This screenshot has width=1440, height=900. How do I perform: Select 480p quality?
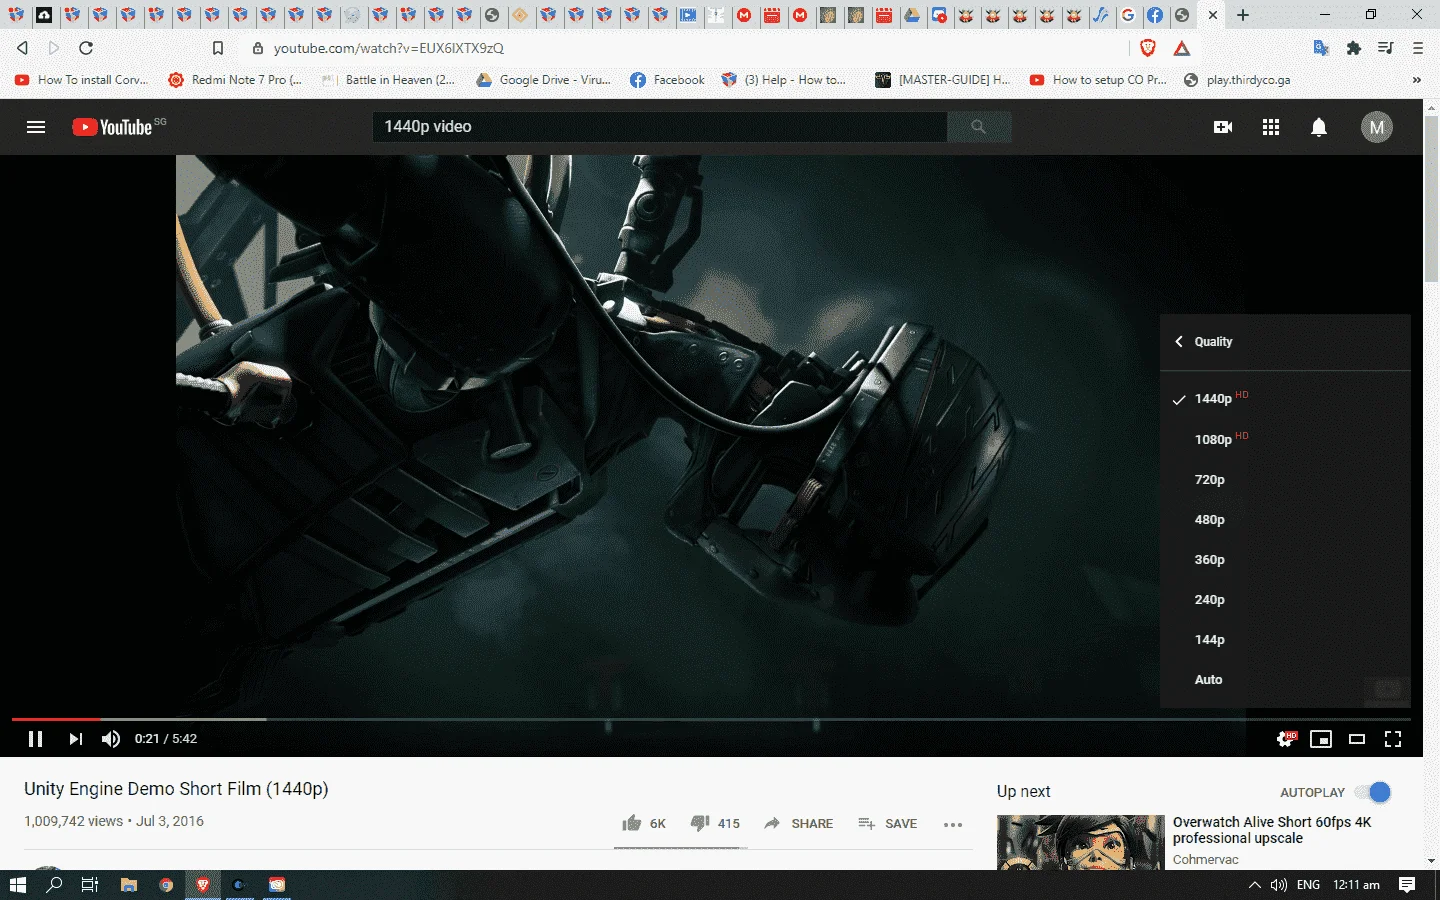1285,519
